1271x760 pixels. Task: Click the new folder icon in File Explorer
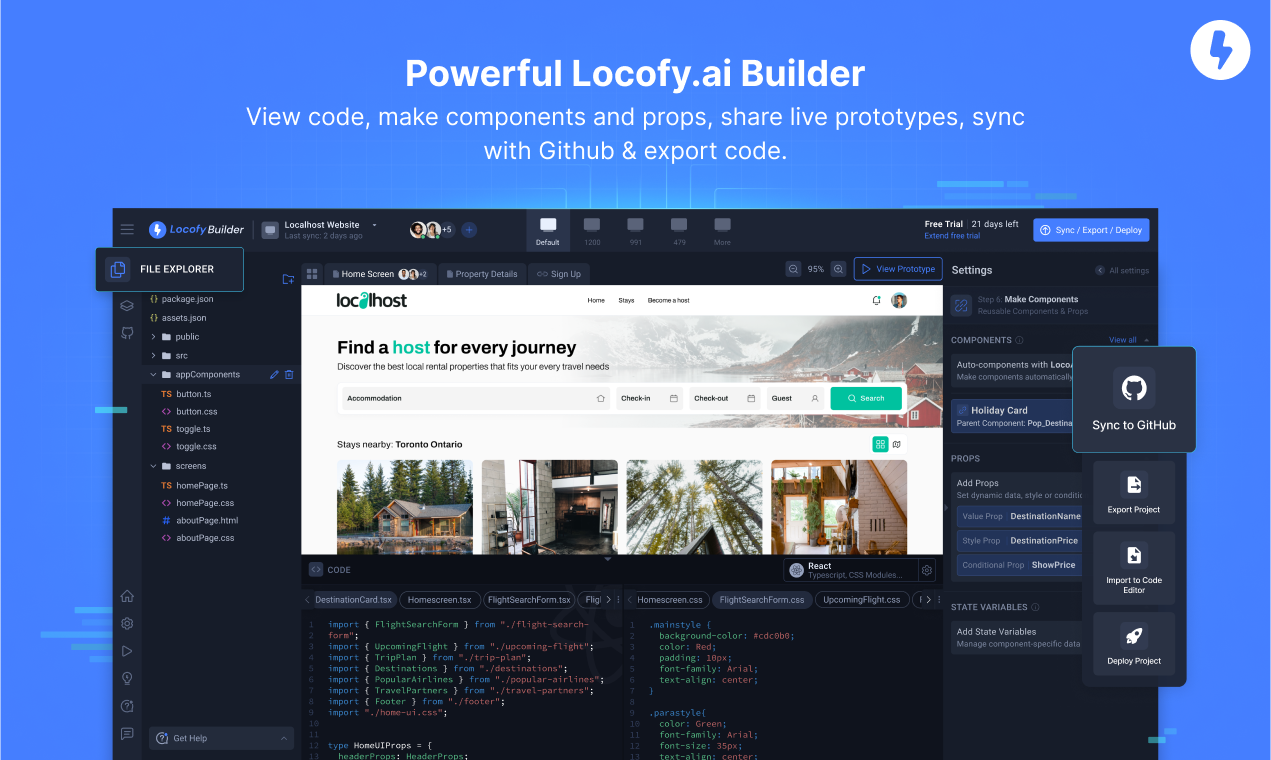(288, 279)
